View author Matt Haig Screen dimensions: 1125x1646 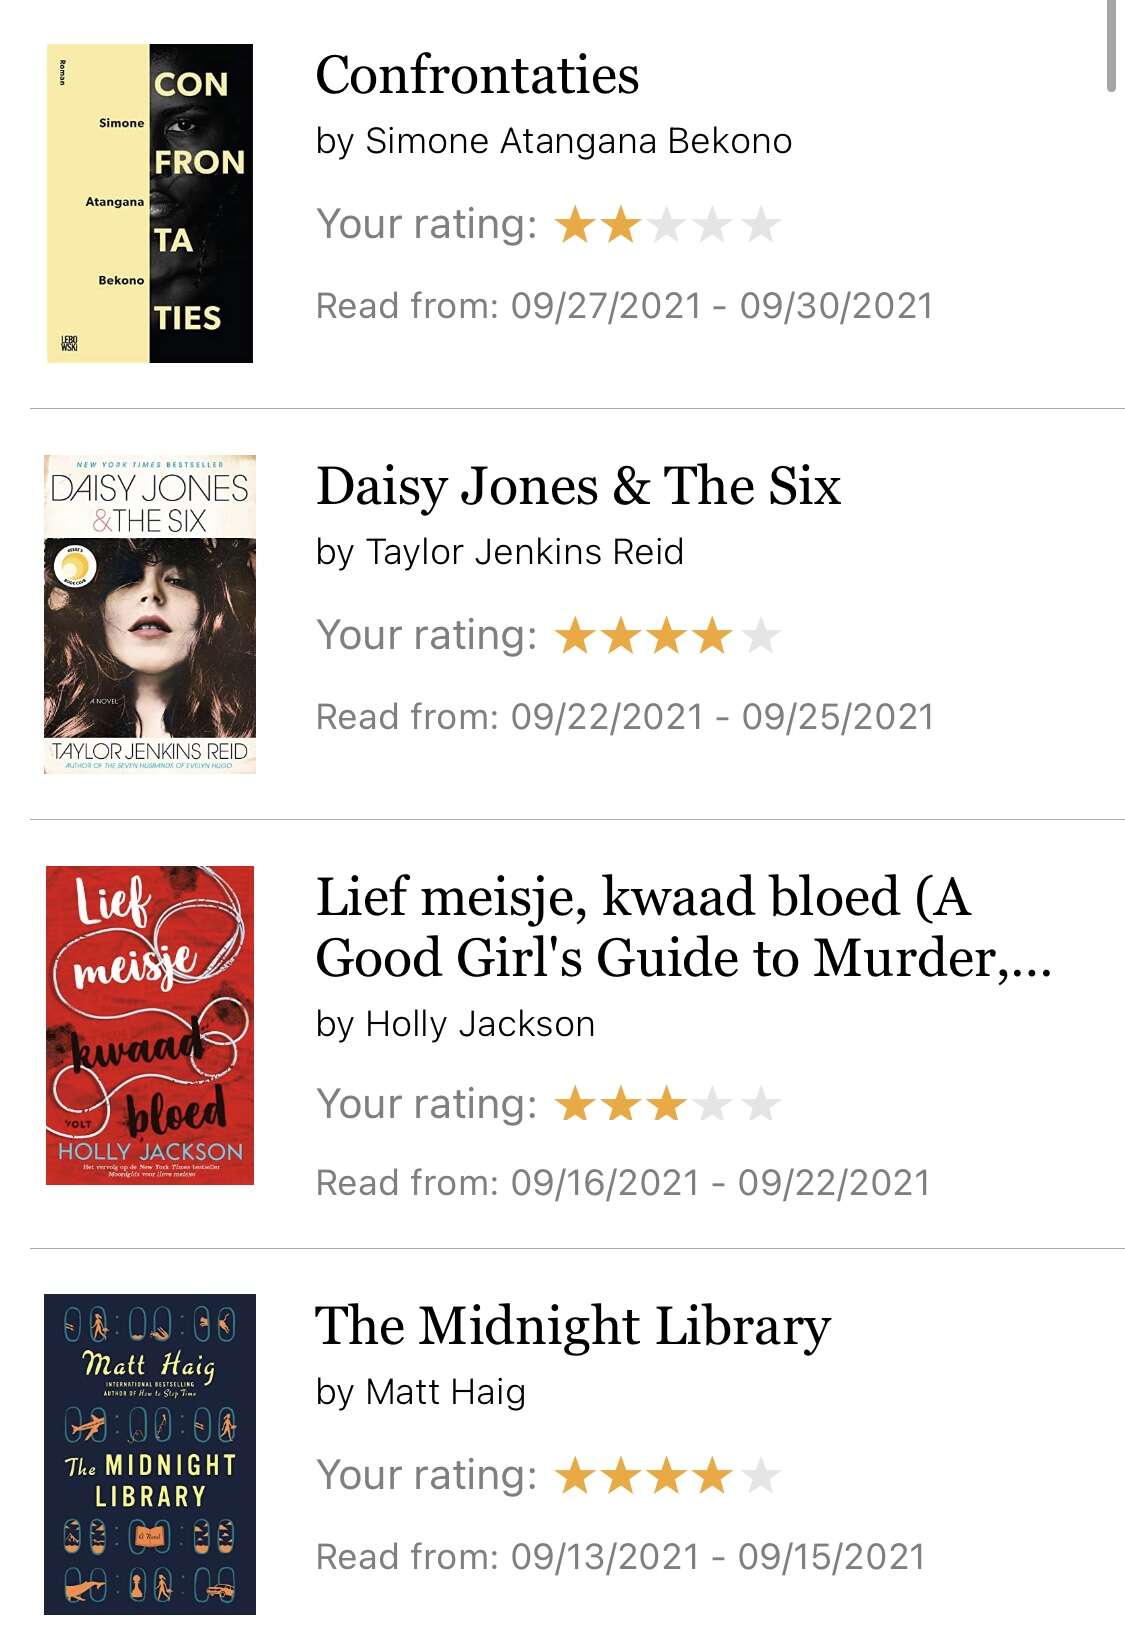[446, 1392]
